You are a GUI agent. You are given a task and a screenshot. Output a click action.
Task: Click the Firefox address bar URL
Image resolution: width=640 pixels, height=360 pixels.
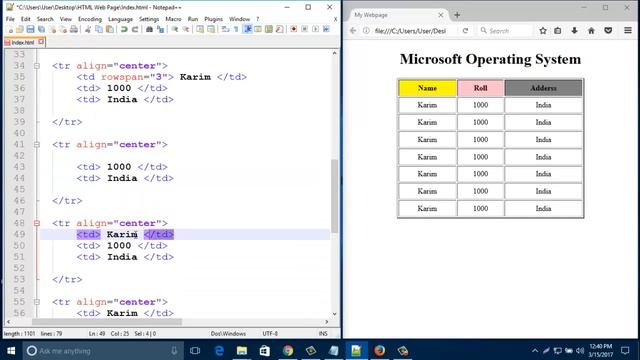[410, 31]
